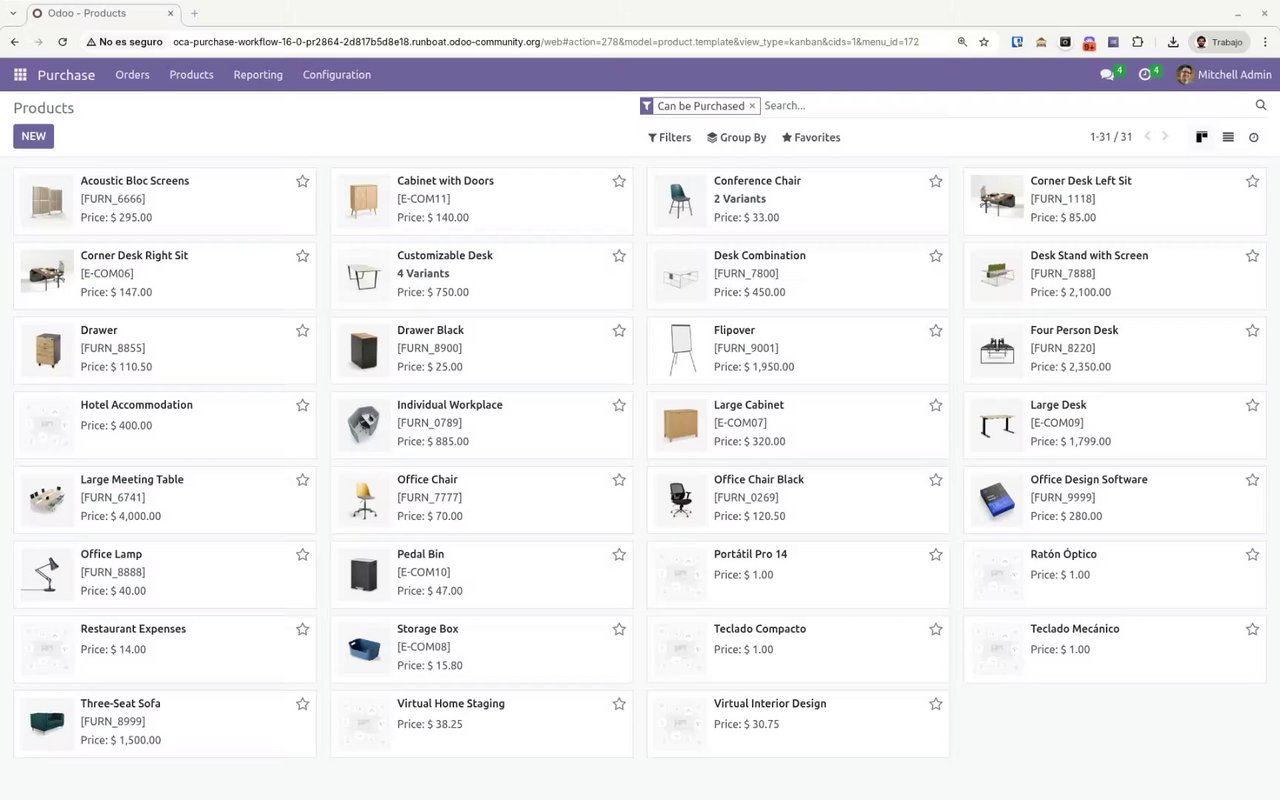This screenshot has width=1280, height=800.
Task: Reload the current page
Action: point(63,42)
